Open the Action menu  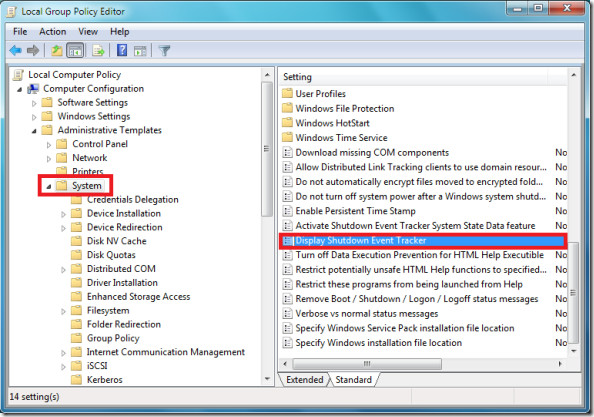click(53, 31)
